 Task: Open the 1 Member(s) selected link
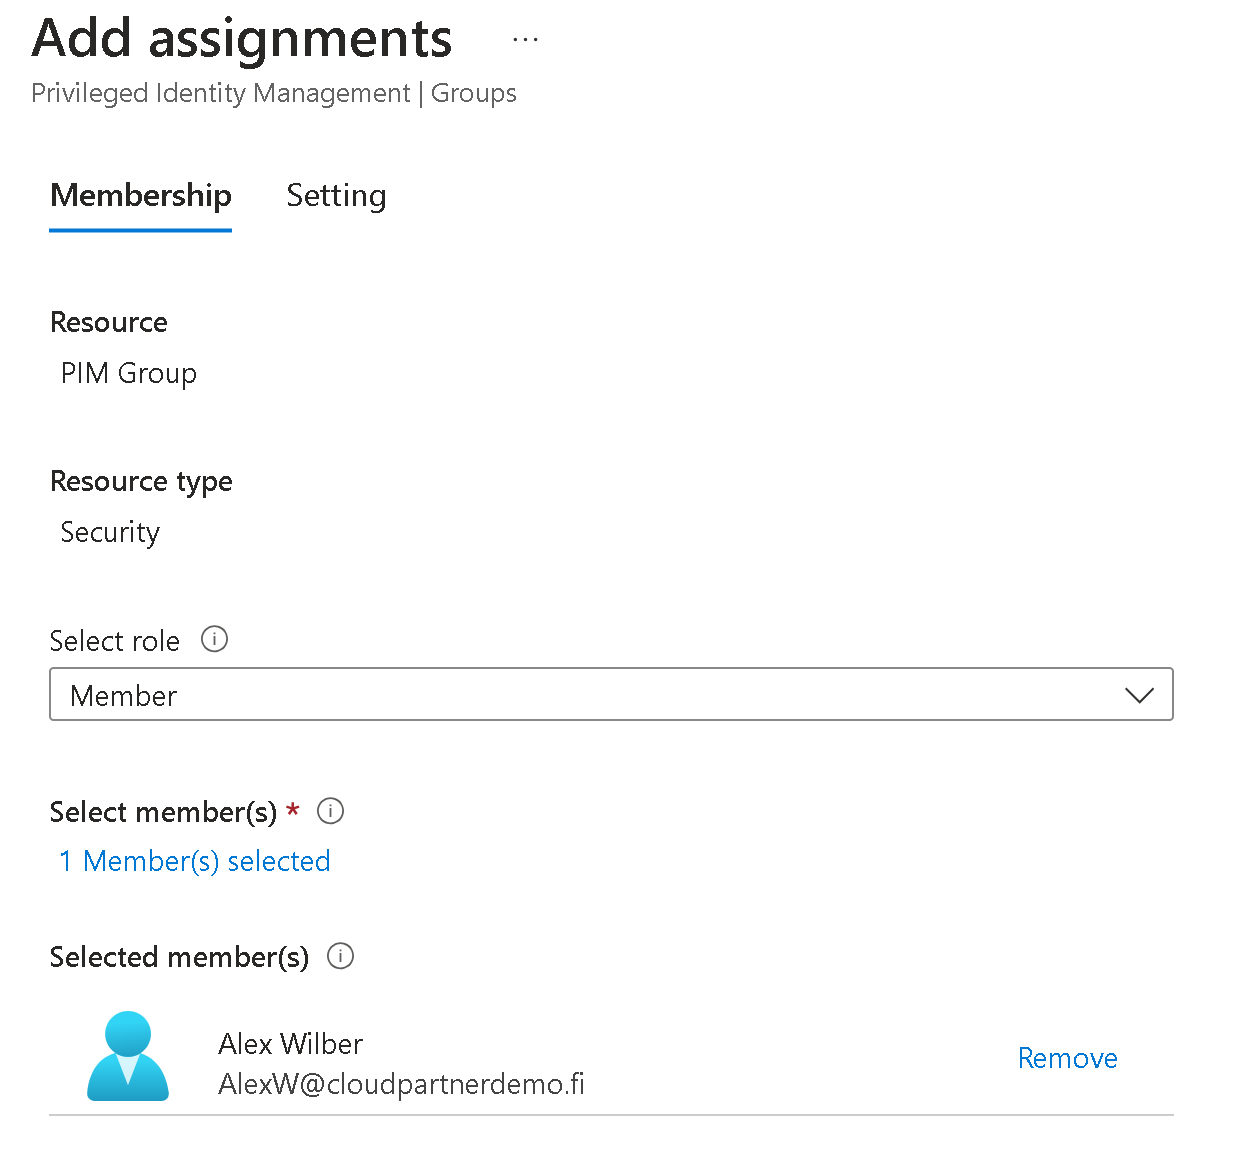point(195,861)
